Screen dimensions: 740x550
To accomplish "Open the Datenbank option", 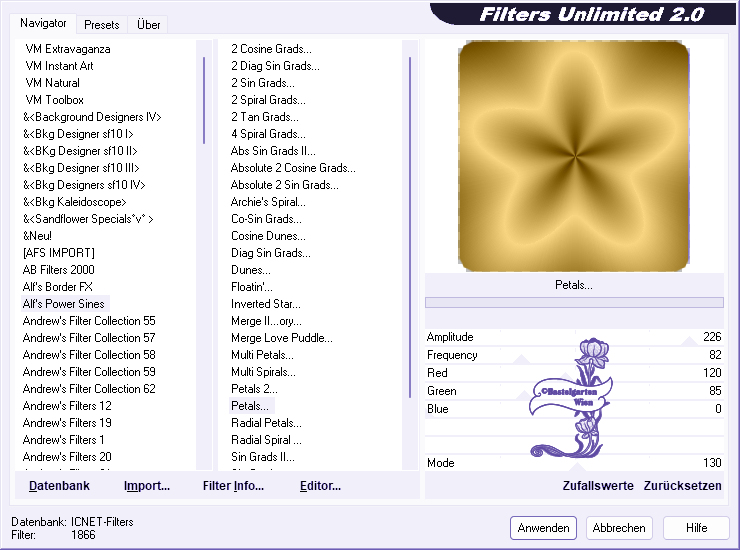I will pyautogui.click(x=59, y=486).
